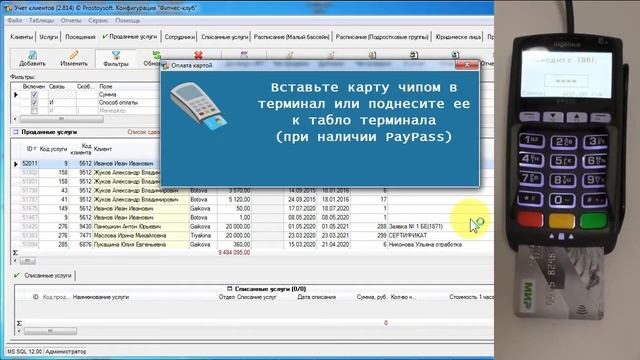This screenshot has width=640, height=360.
Task: Click the date cell 24.09.2015
Action: tap(301, 200)
